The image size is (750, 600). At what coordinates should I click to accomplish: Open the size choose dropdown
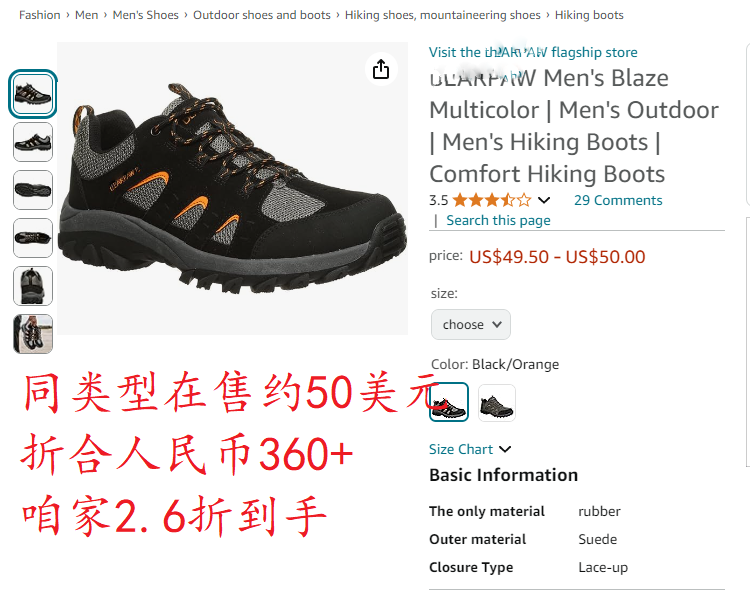pos(471,325)
